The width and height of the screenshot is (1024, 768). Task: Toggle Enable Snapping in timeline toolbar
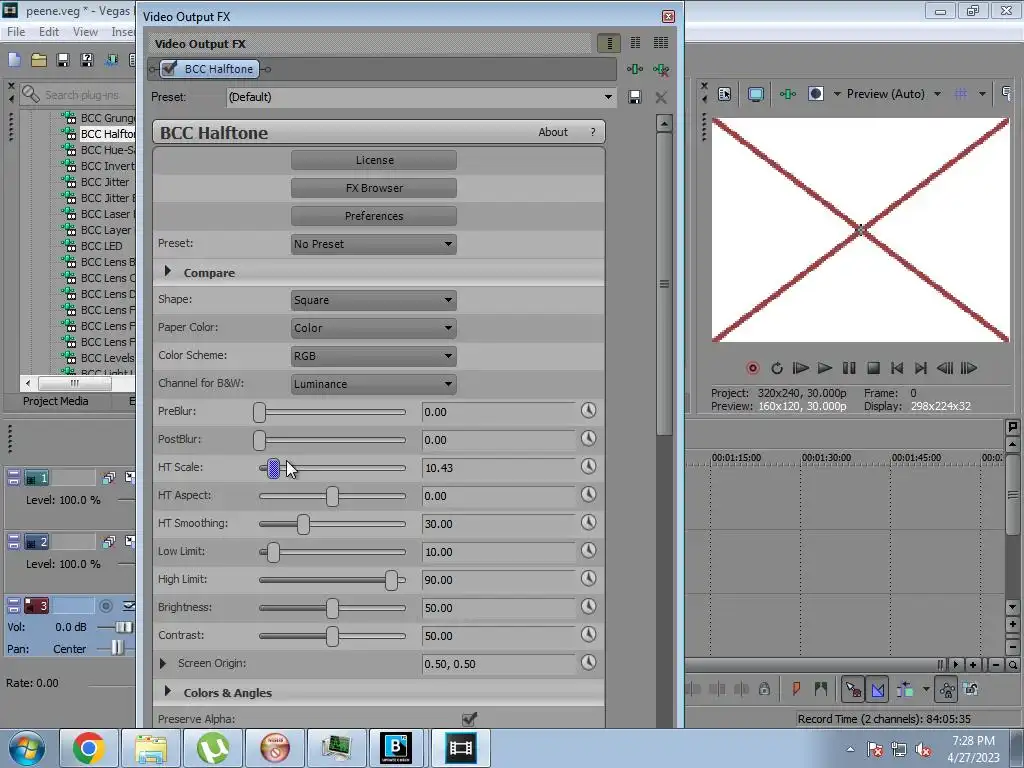pyautogui.click(x=852, y=689)
